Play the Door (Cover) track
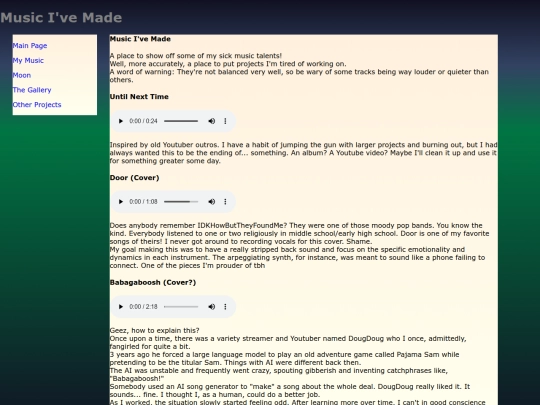The height and width of the screenshot is (405, 540). pyautogui.click(x=121, y=202)
